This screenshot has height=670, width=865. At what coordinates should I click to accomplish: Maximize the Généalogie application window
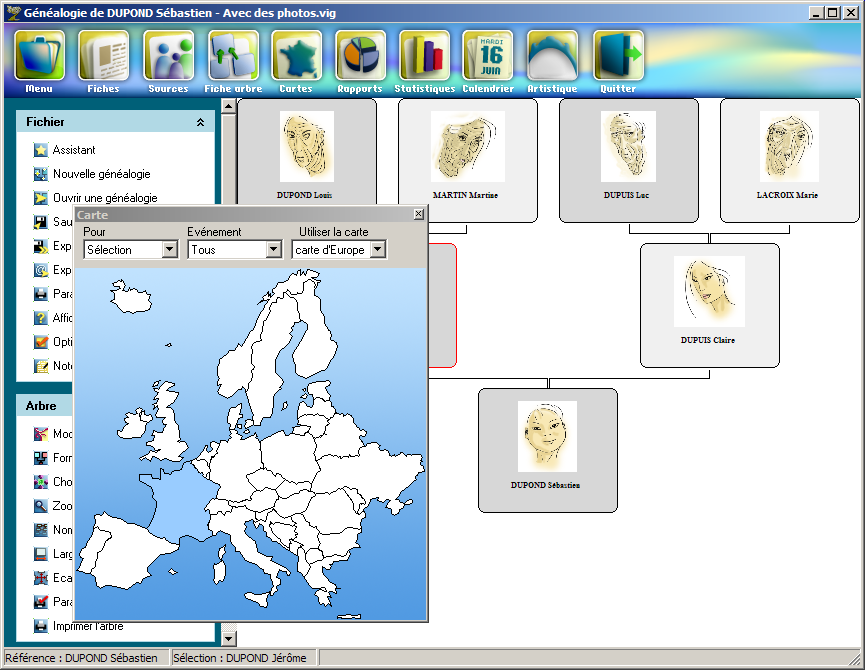point(833,13)
